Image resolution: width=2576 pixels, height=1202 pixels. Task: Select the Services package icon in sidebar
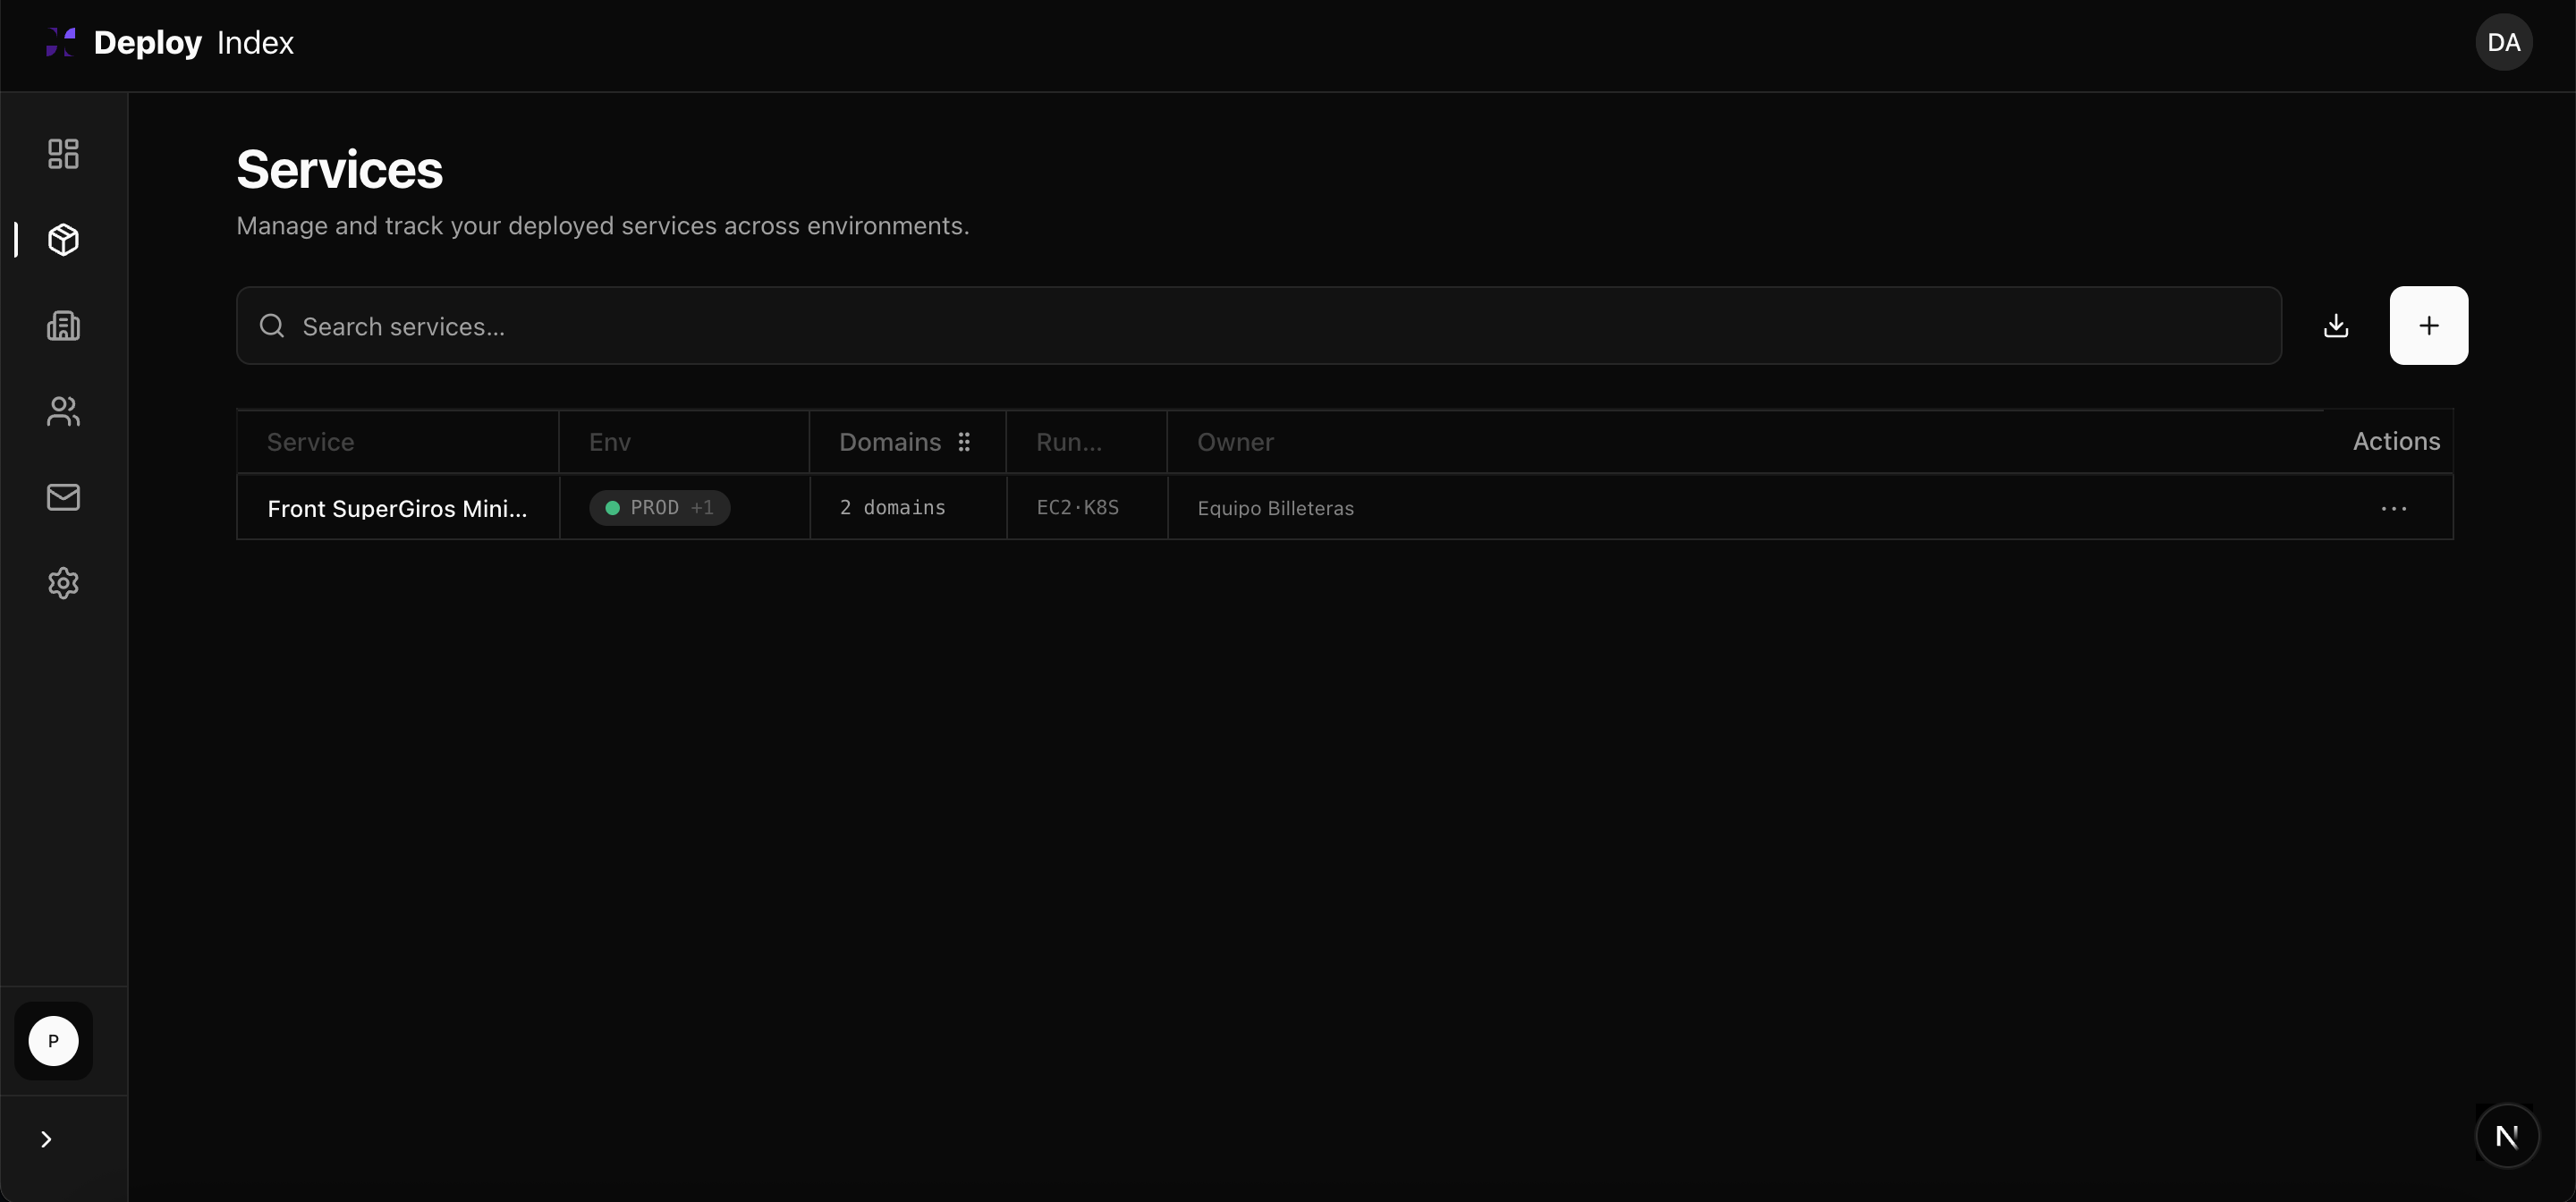pos(63,240)
